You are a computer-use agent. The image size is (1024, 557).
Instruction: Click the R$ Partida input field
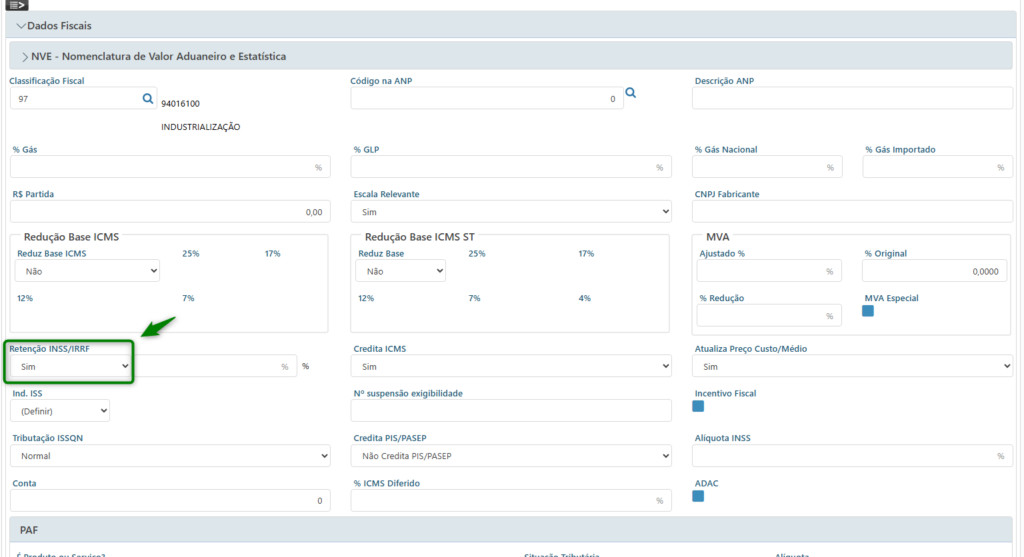tap(170, 212)
